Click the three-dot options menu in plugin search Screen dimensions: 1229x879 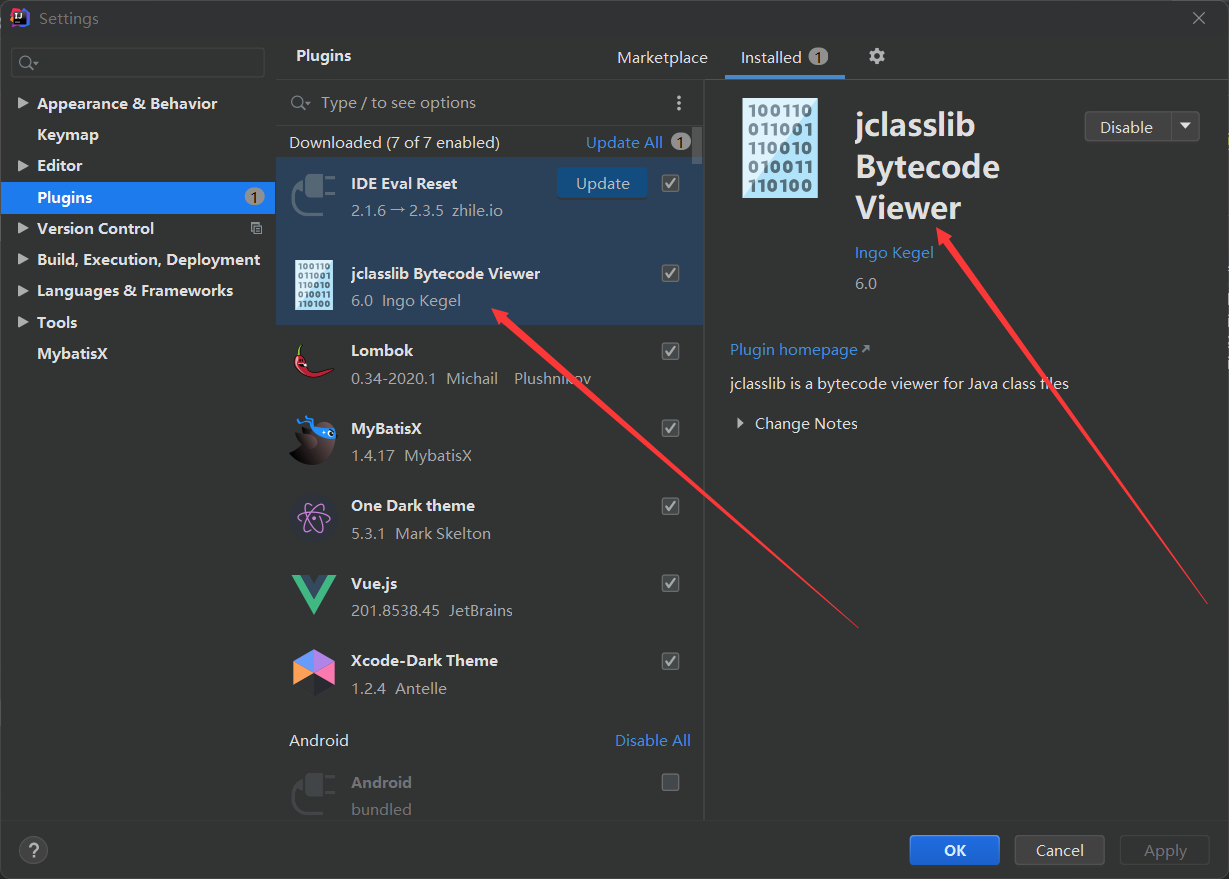[679, 103]
